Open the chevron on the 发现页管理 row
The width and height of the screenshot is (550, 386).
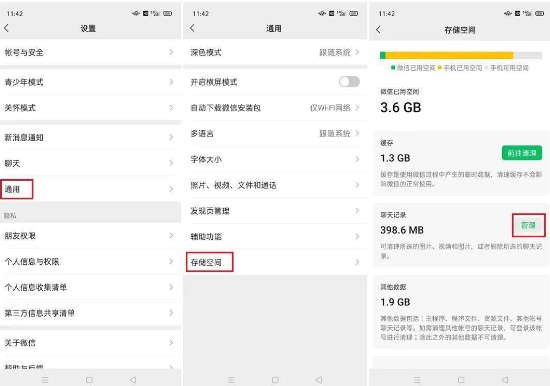pos(357,211)
